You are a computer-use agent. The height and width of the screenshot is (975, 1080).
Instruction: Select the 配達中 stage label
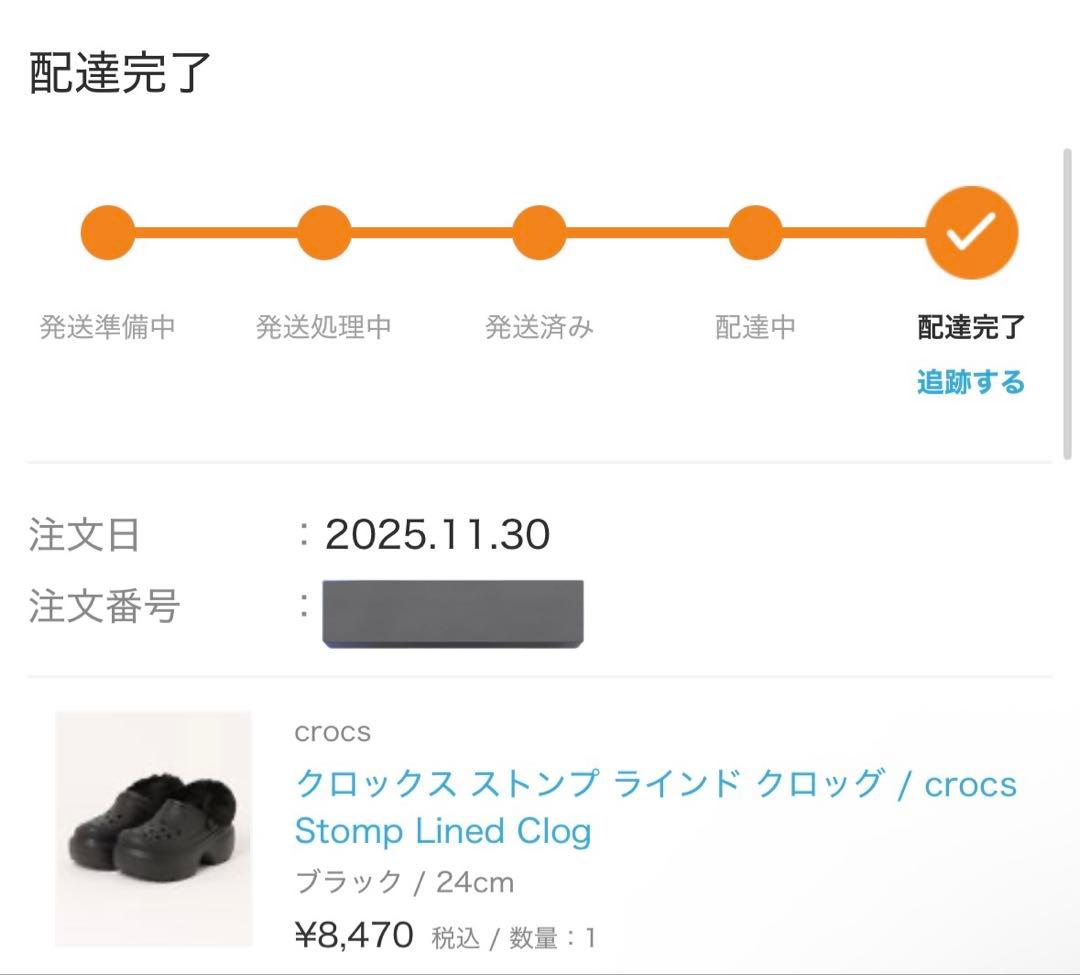pyautogui.click(x=754, y=325)
